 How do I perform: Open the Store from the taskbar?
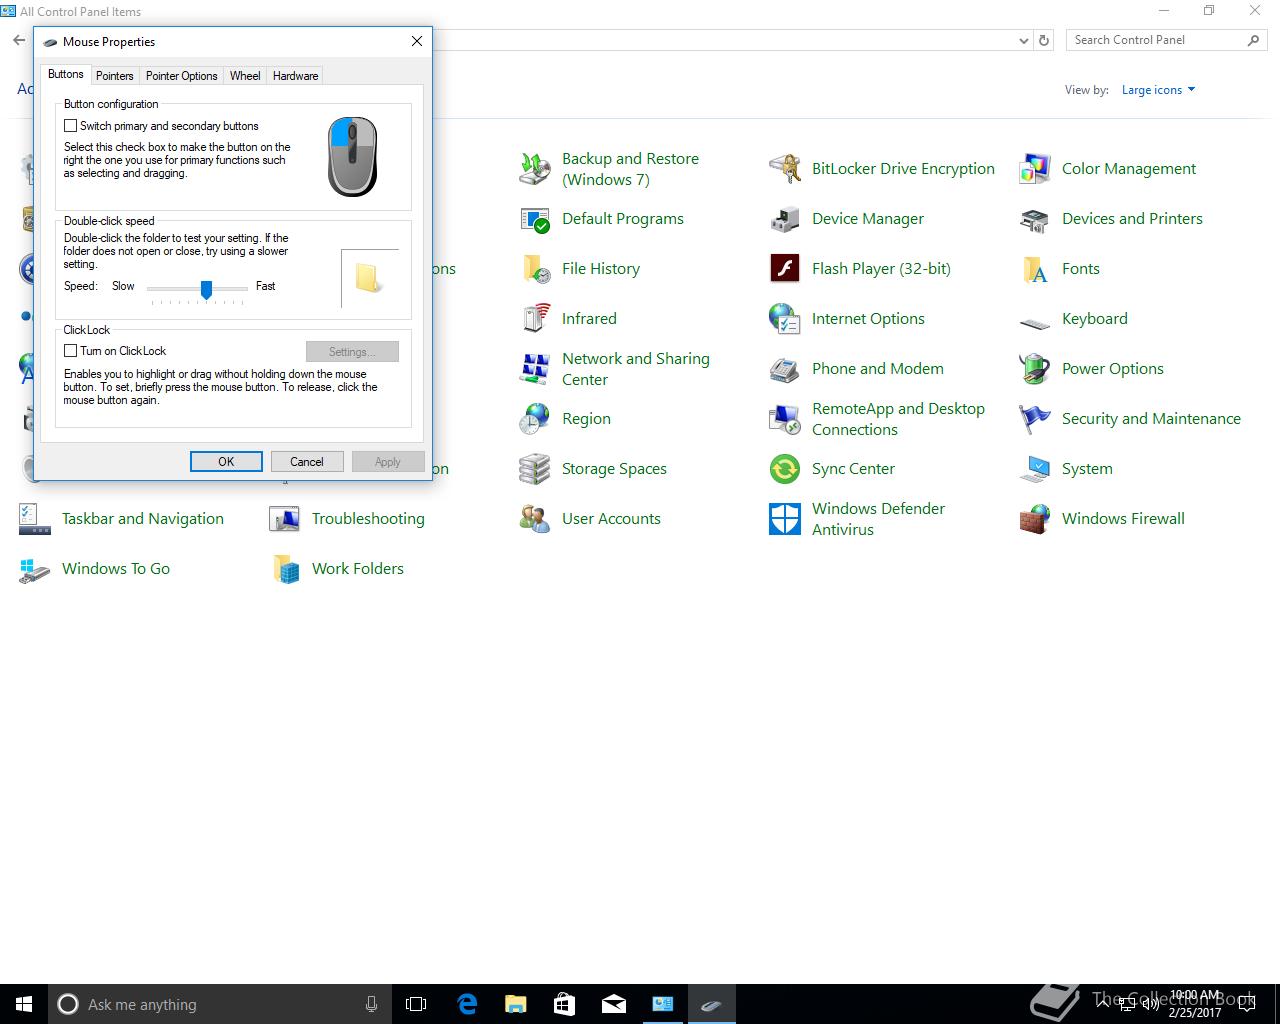coord(564,1004)
